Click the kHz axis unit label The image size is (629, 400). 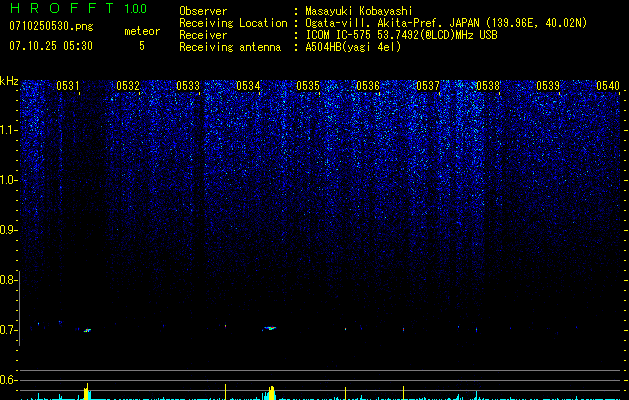point(9,81)
